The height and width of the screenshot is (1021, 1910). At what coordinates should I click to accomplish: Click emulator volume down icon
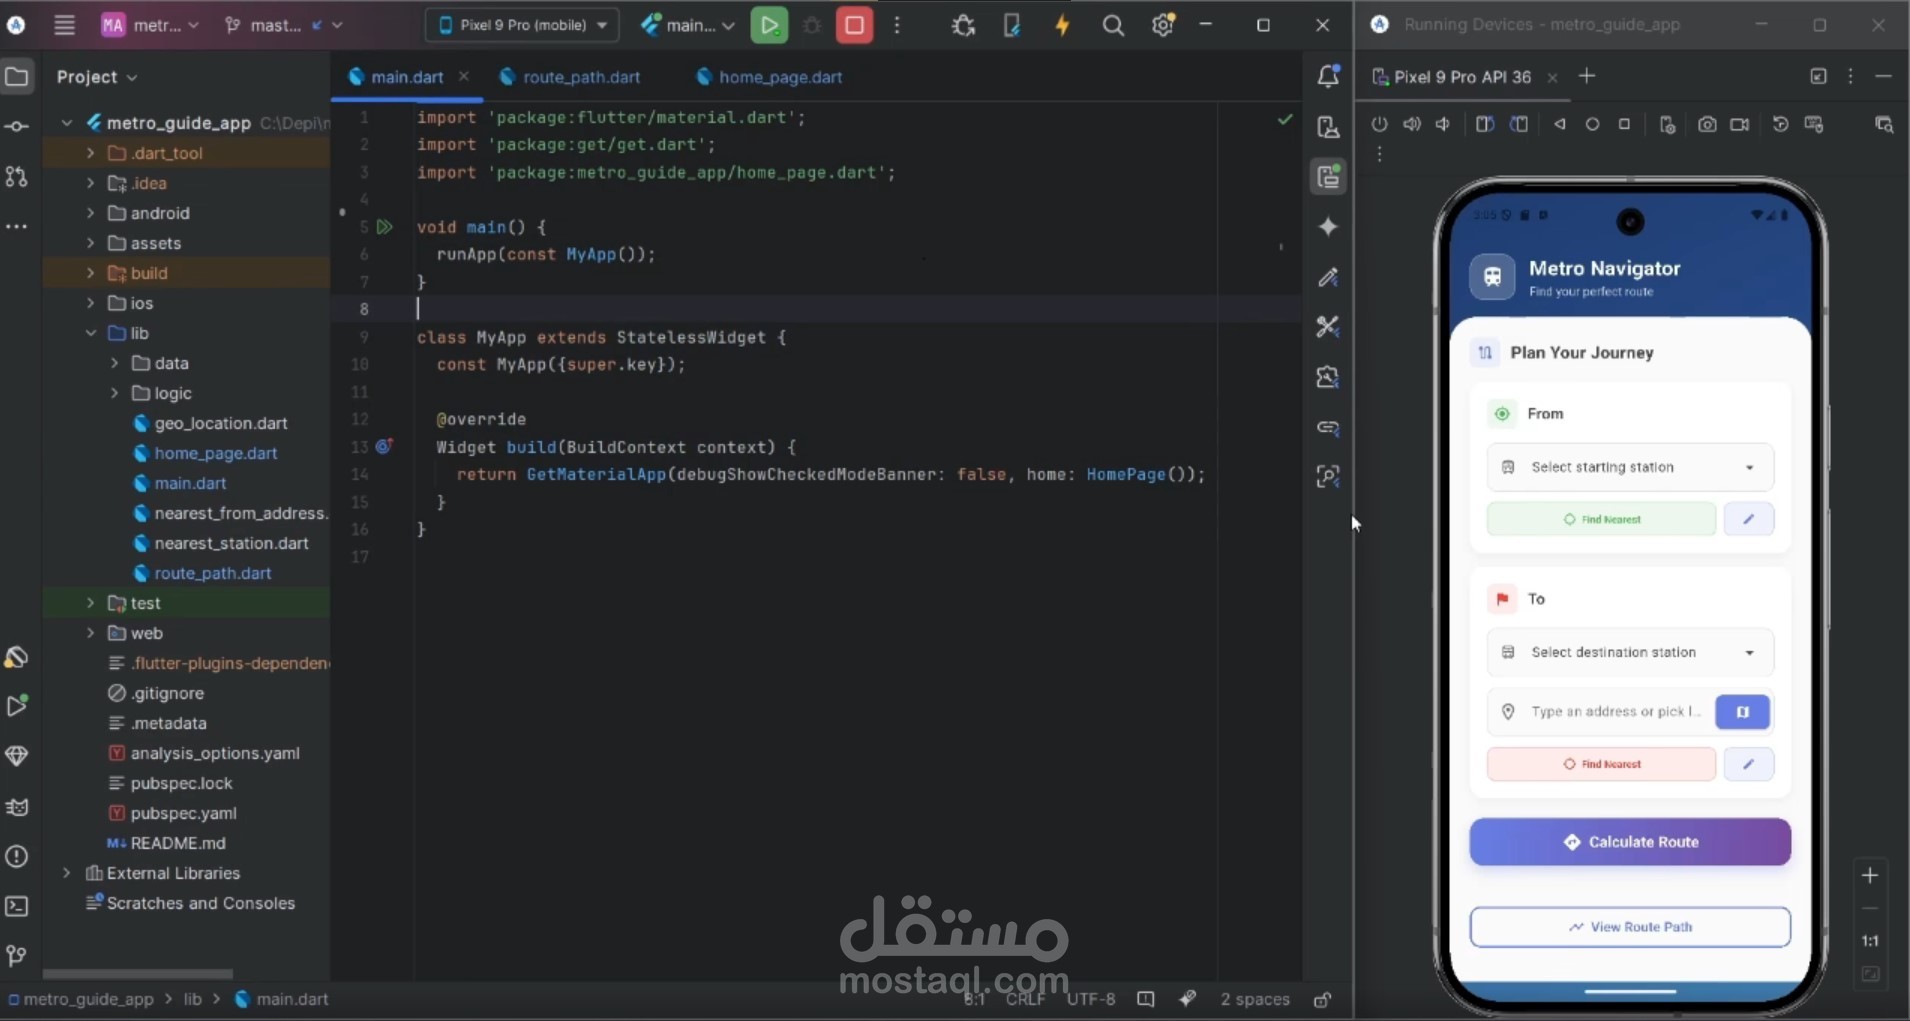coord(1443,124)
